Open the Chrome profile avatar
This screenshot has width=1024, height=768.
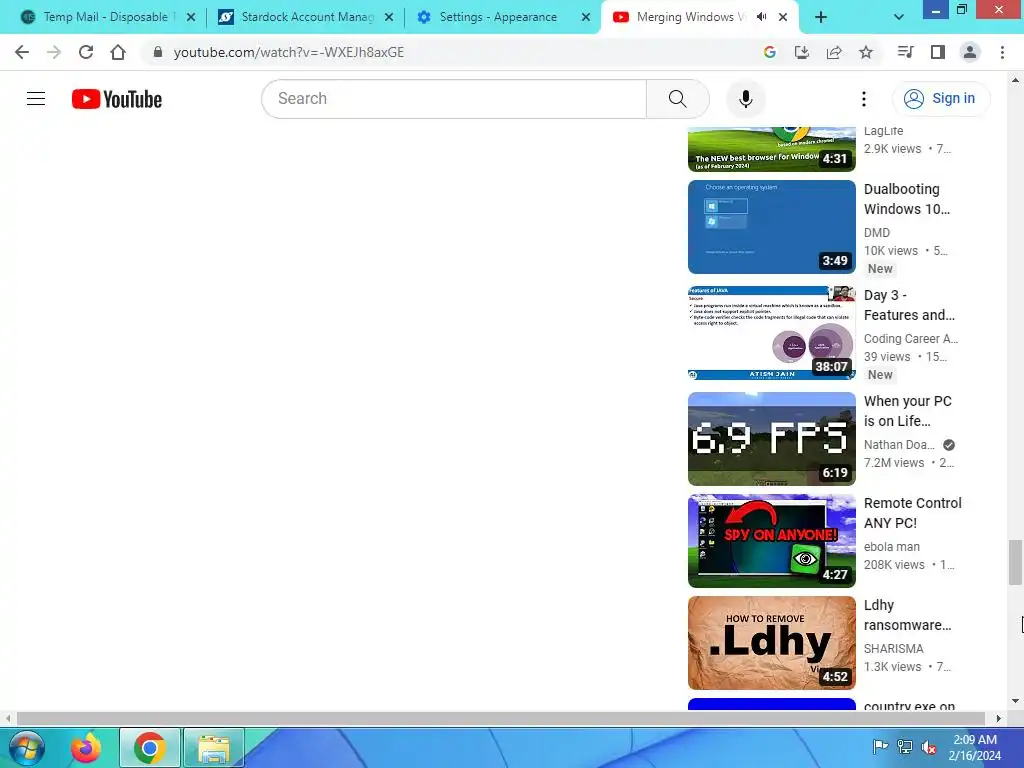click(x=970, y=52)
